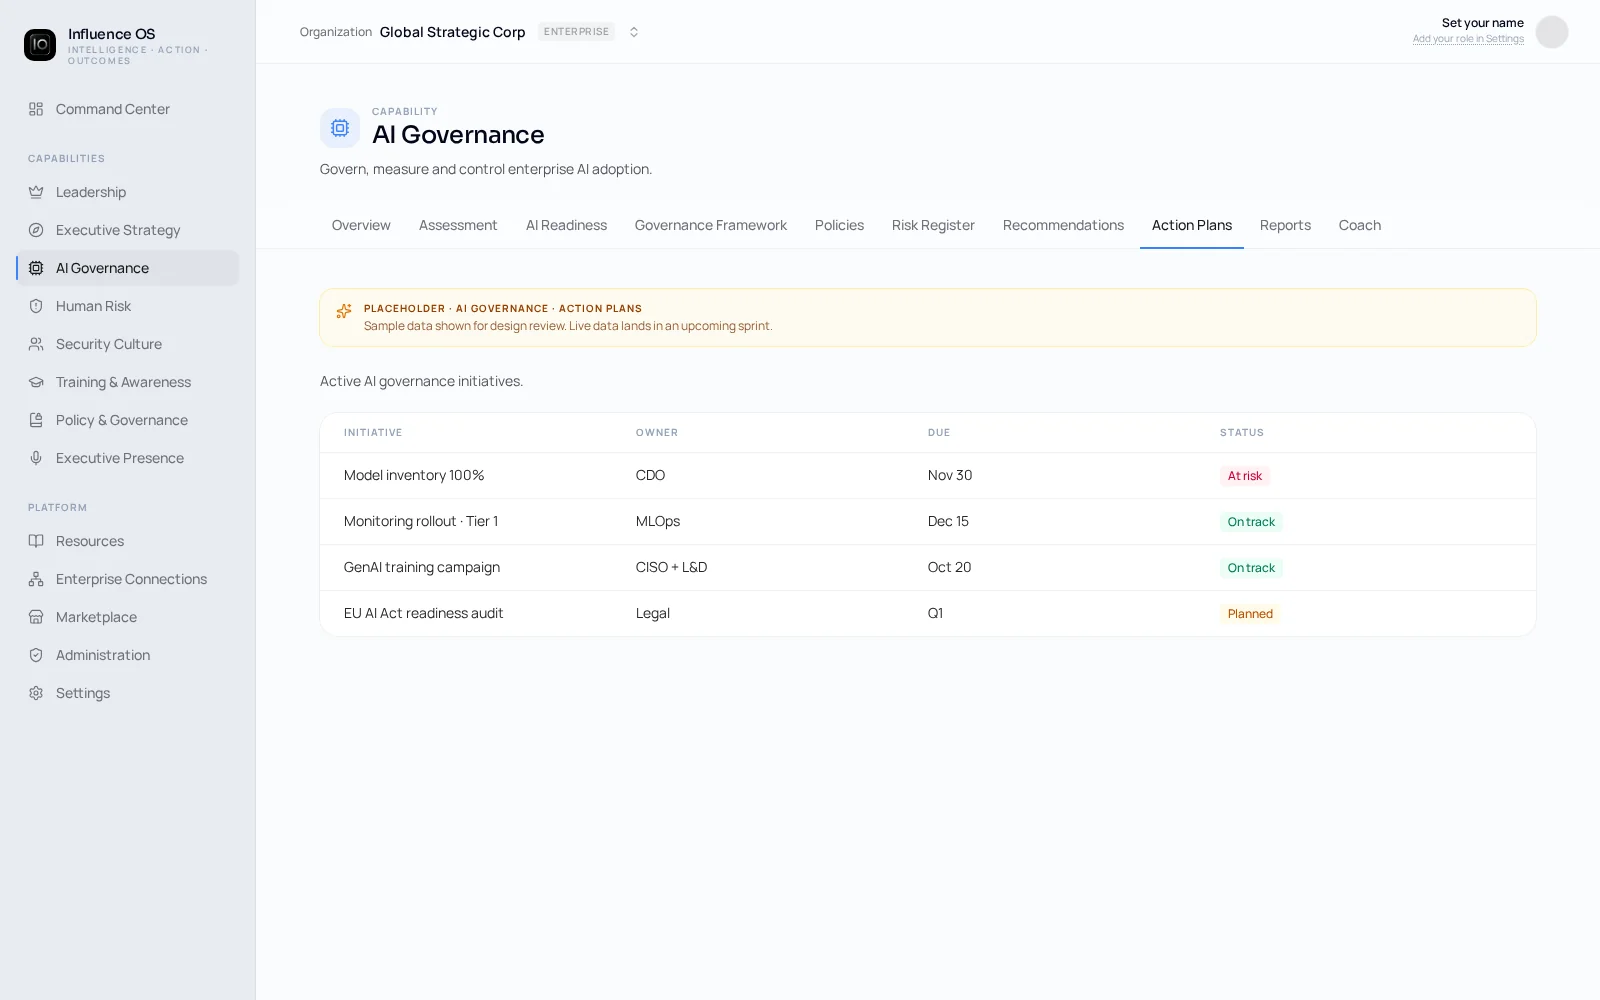The height and width of the screenshot is (1000, 1600).
Task: Click the Policy & Governance clipboard icon
Action: pyautogui.click(x=36, y=420)
